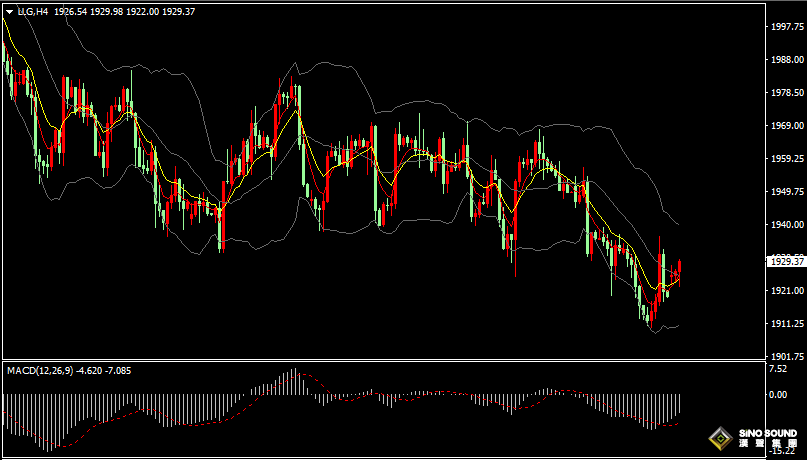Click the 7.52 MACD scale label
Screen dimensions: 807x460
point(778,369)
